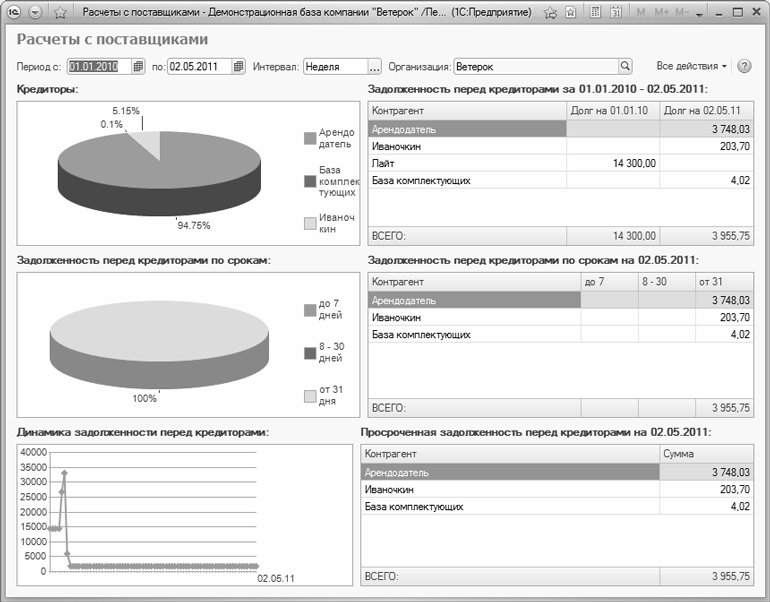
Task: Click the M+ memory button
Action: [x=661, y=12]
